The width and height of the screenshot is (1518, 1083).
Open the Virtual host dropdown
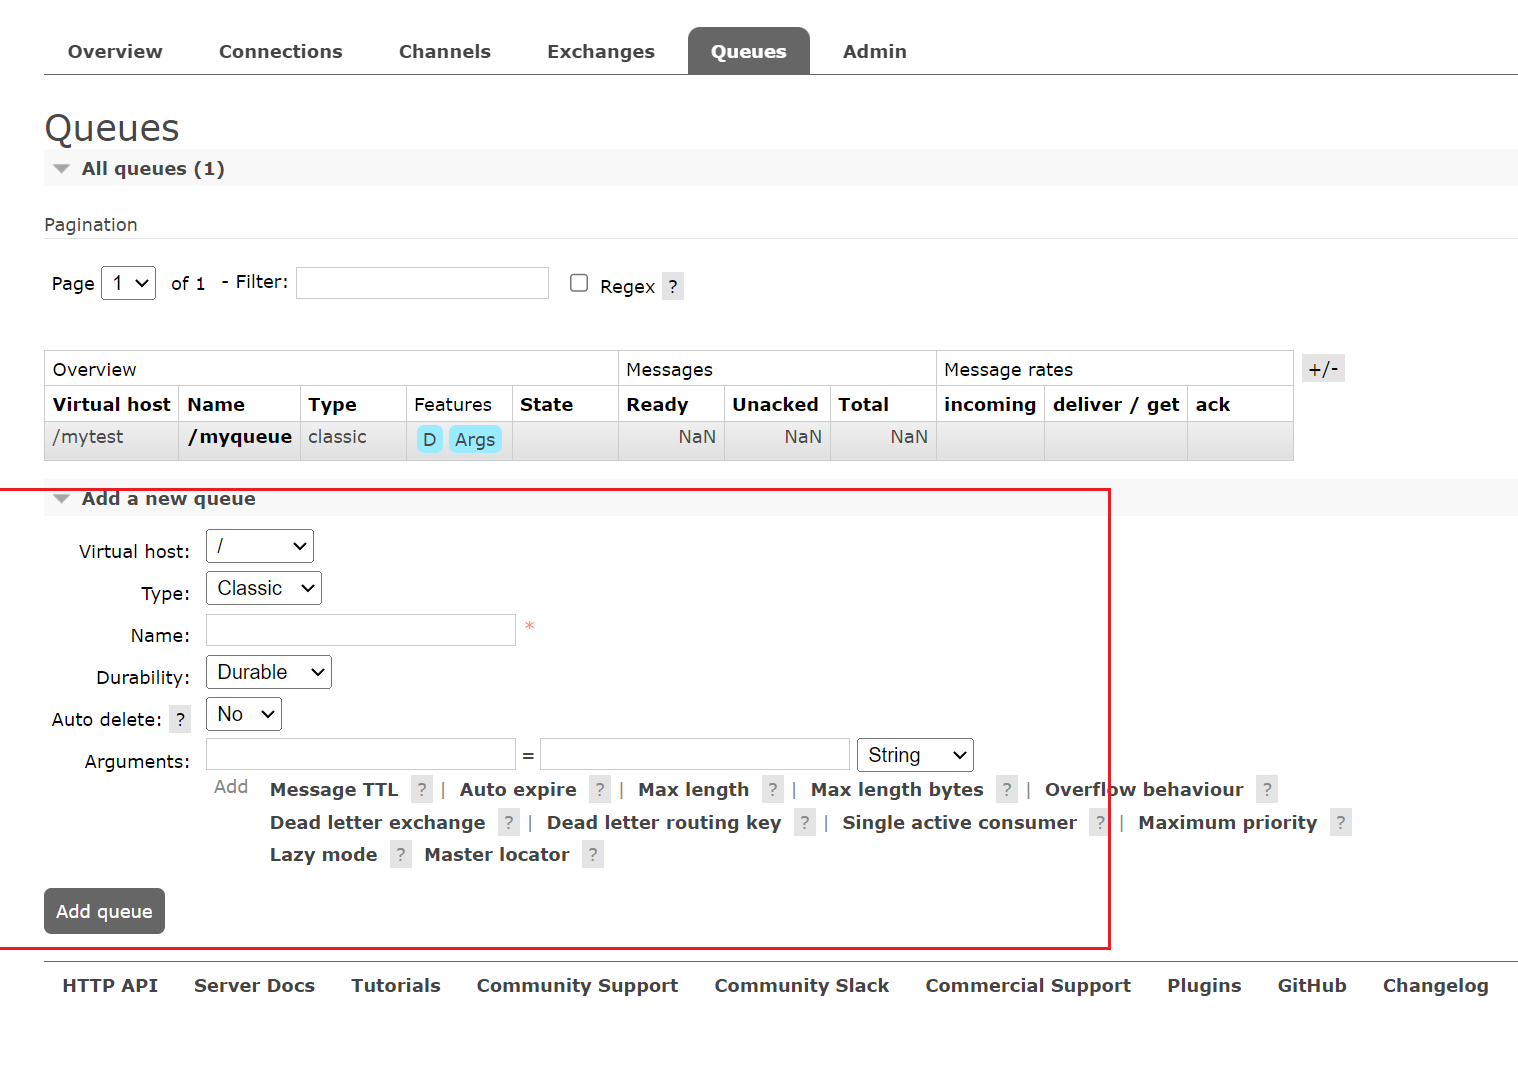260,546
